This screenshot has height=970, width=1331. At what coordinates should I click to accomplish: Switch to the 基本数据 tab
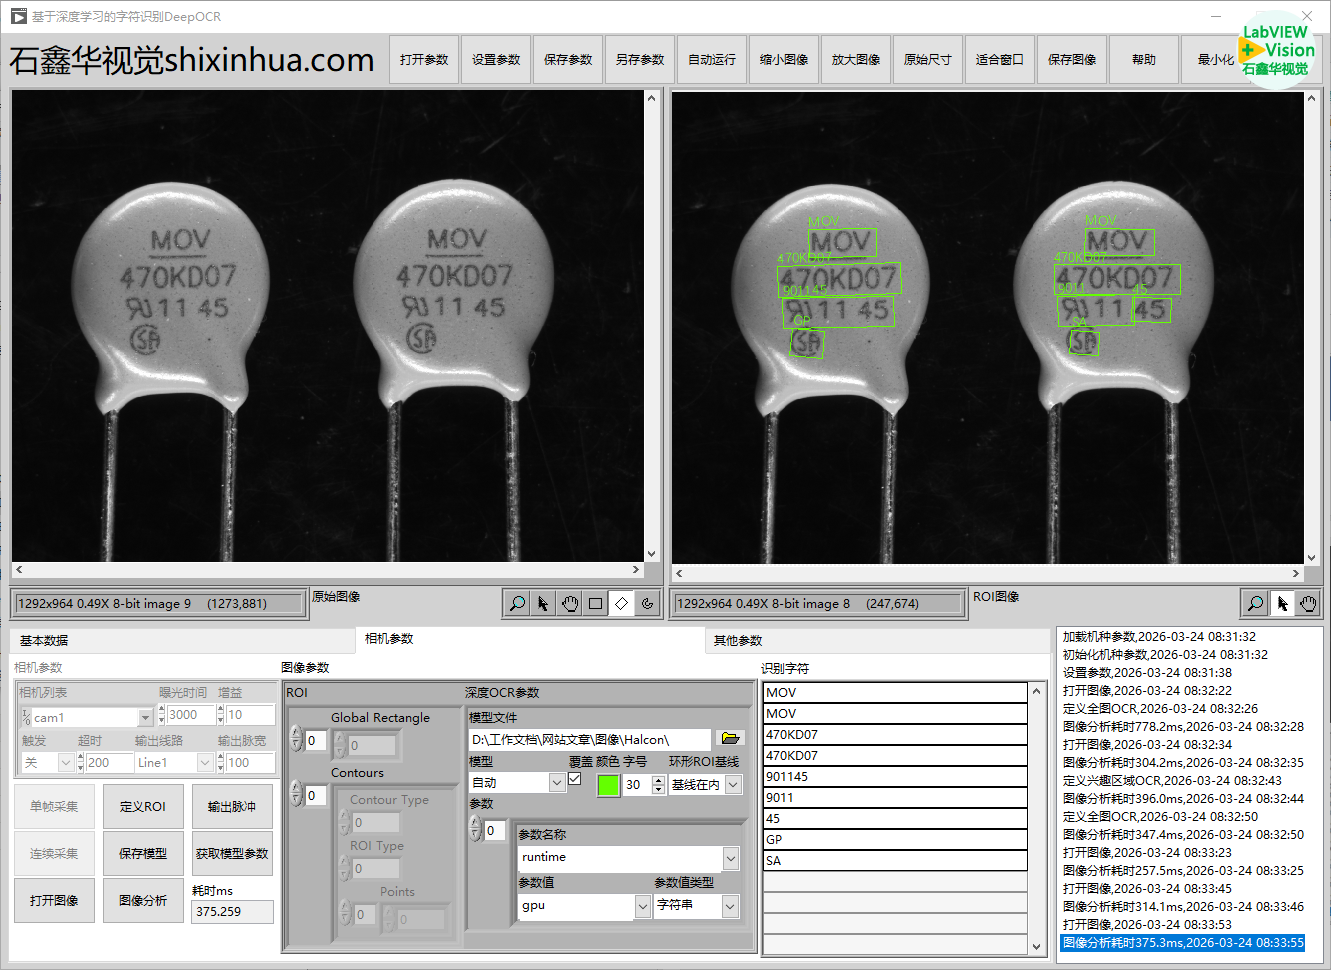(44, 640)
